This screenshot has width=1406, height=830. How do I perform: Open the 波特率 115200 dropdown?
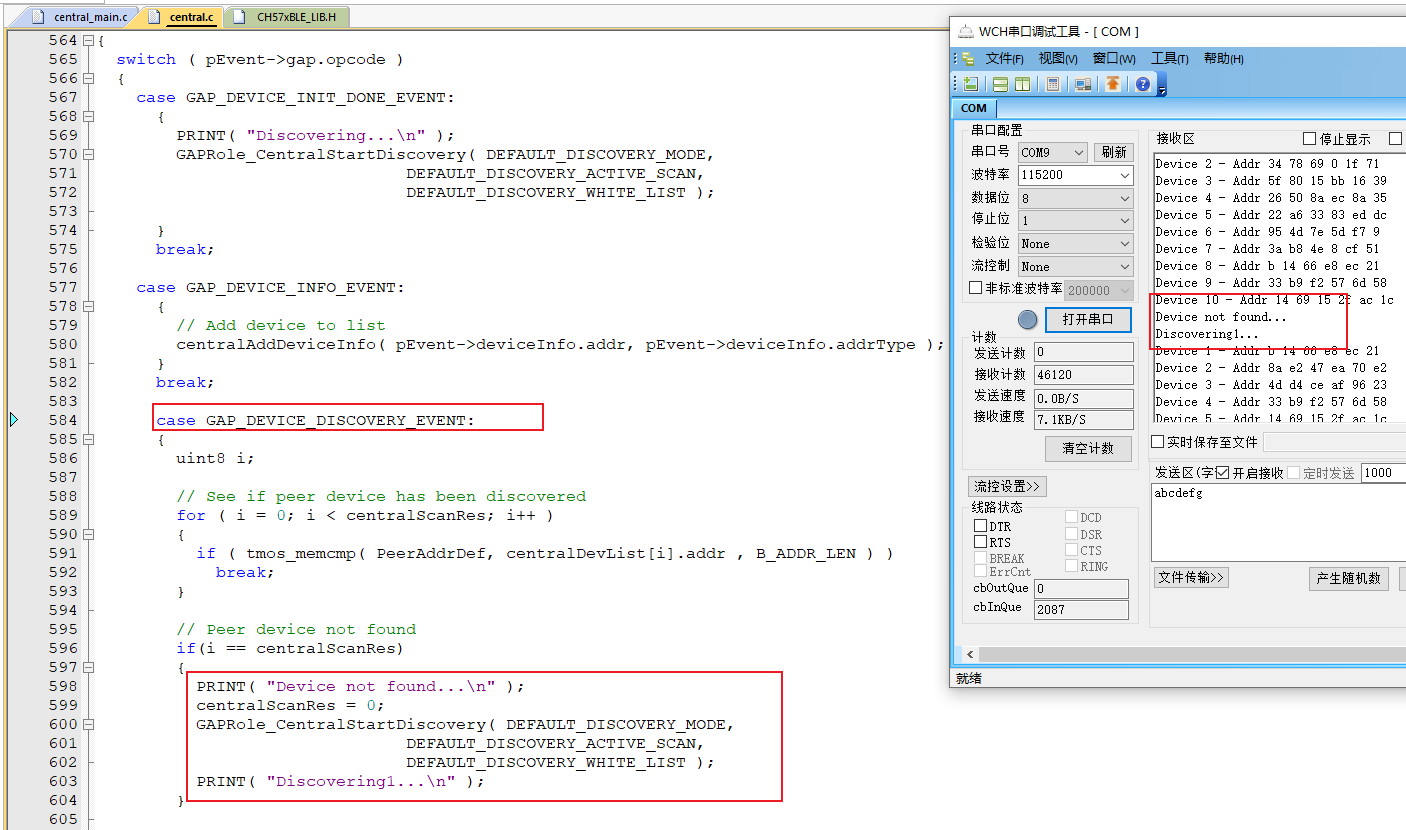tap(1076, 175)
